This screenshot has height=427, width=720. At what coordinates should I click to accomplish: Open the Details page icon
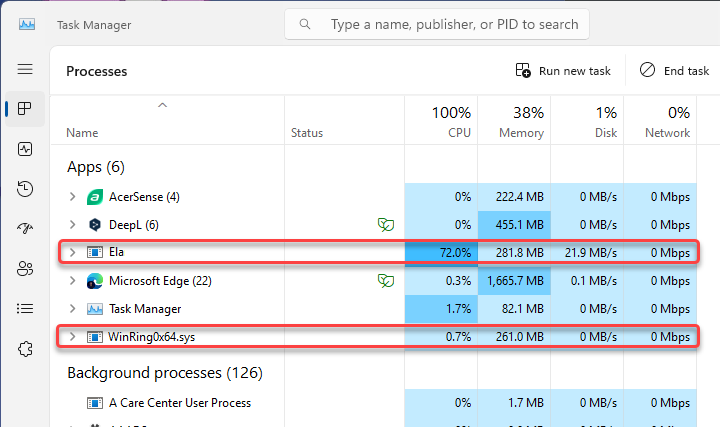25,309
